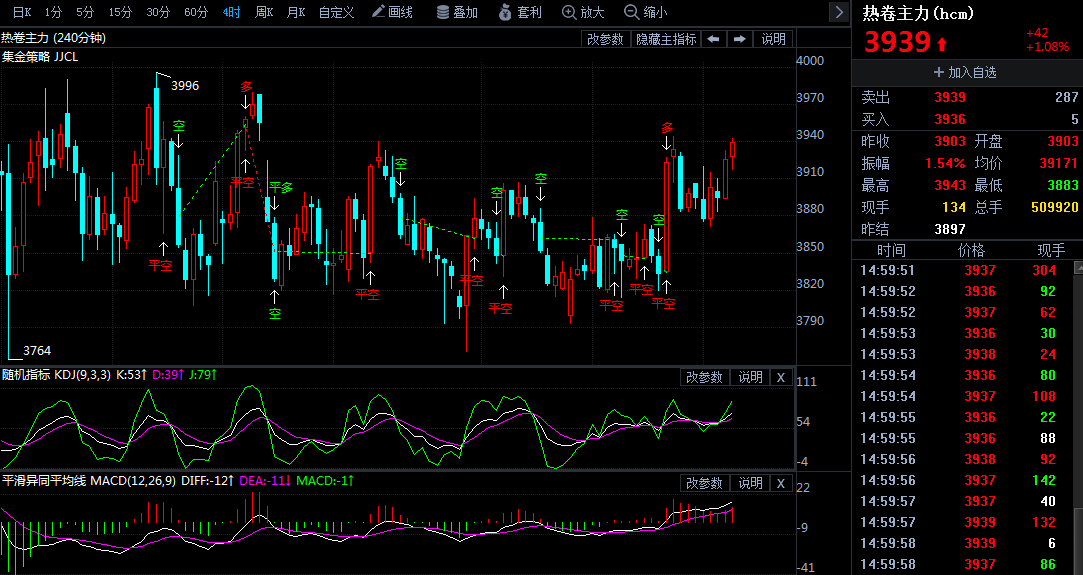This screenshot has width=1083, height=575.
Task: Click the left arrow indicator switcher
Action: [713, 39]
